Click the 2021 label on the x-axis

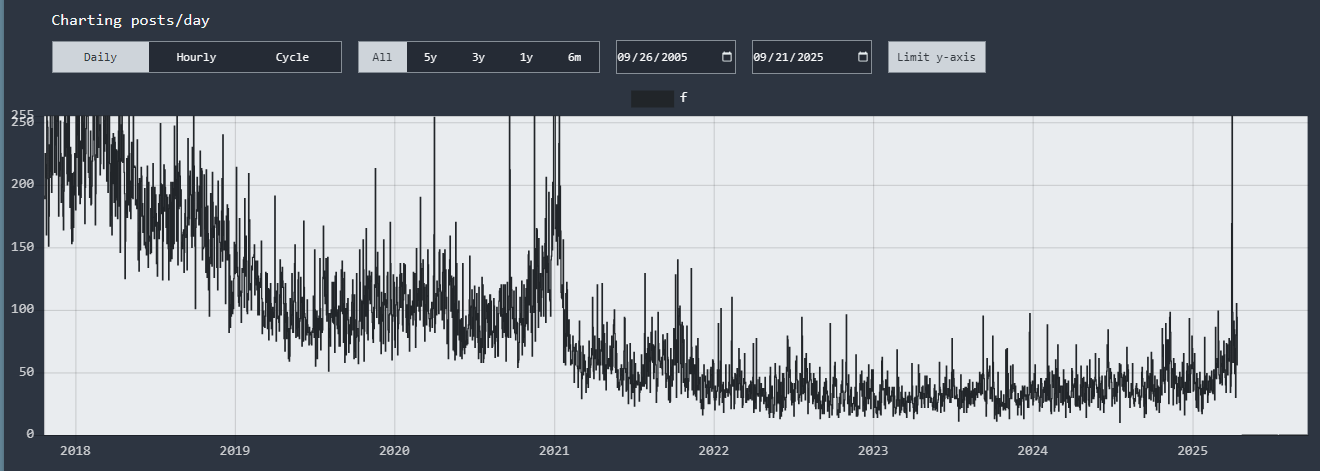tap(554, 451)
